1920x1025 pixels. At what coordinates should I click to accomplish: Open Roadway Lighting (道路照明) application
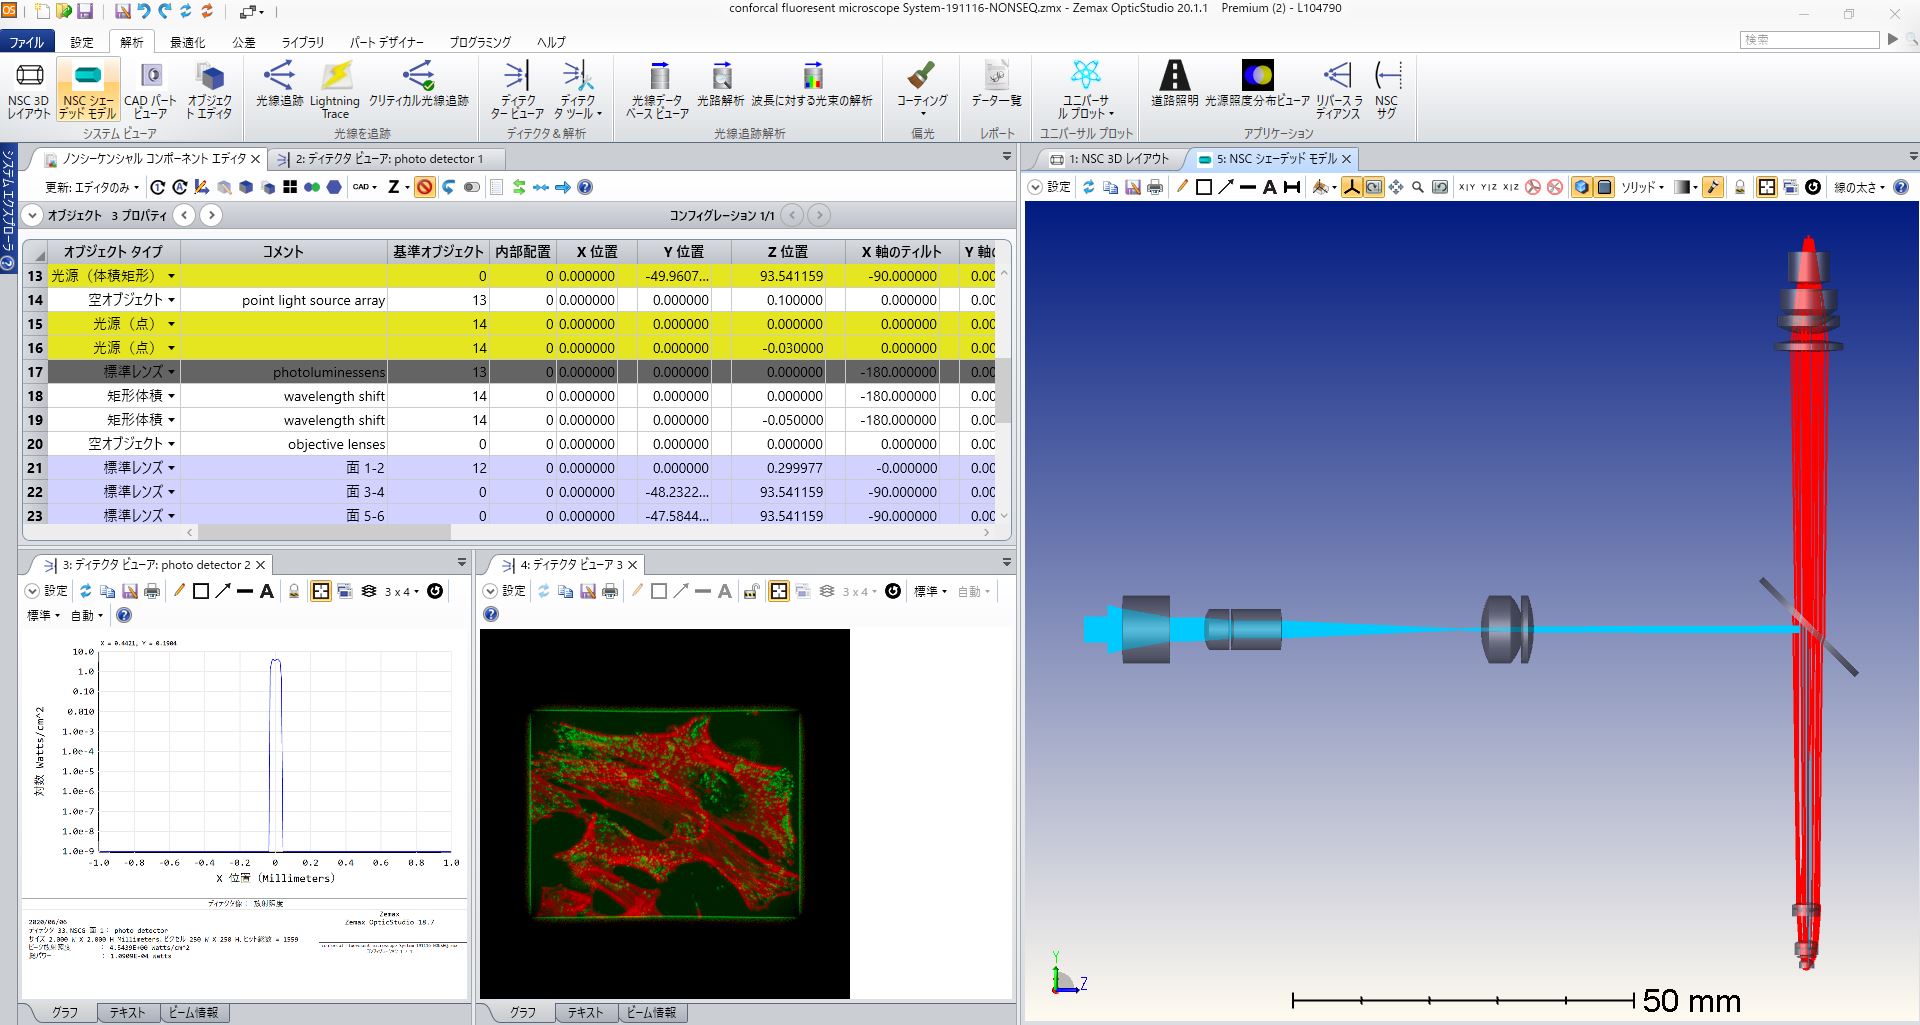[x=1174, y=84]
